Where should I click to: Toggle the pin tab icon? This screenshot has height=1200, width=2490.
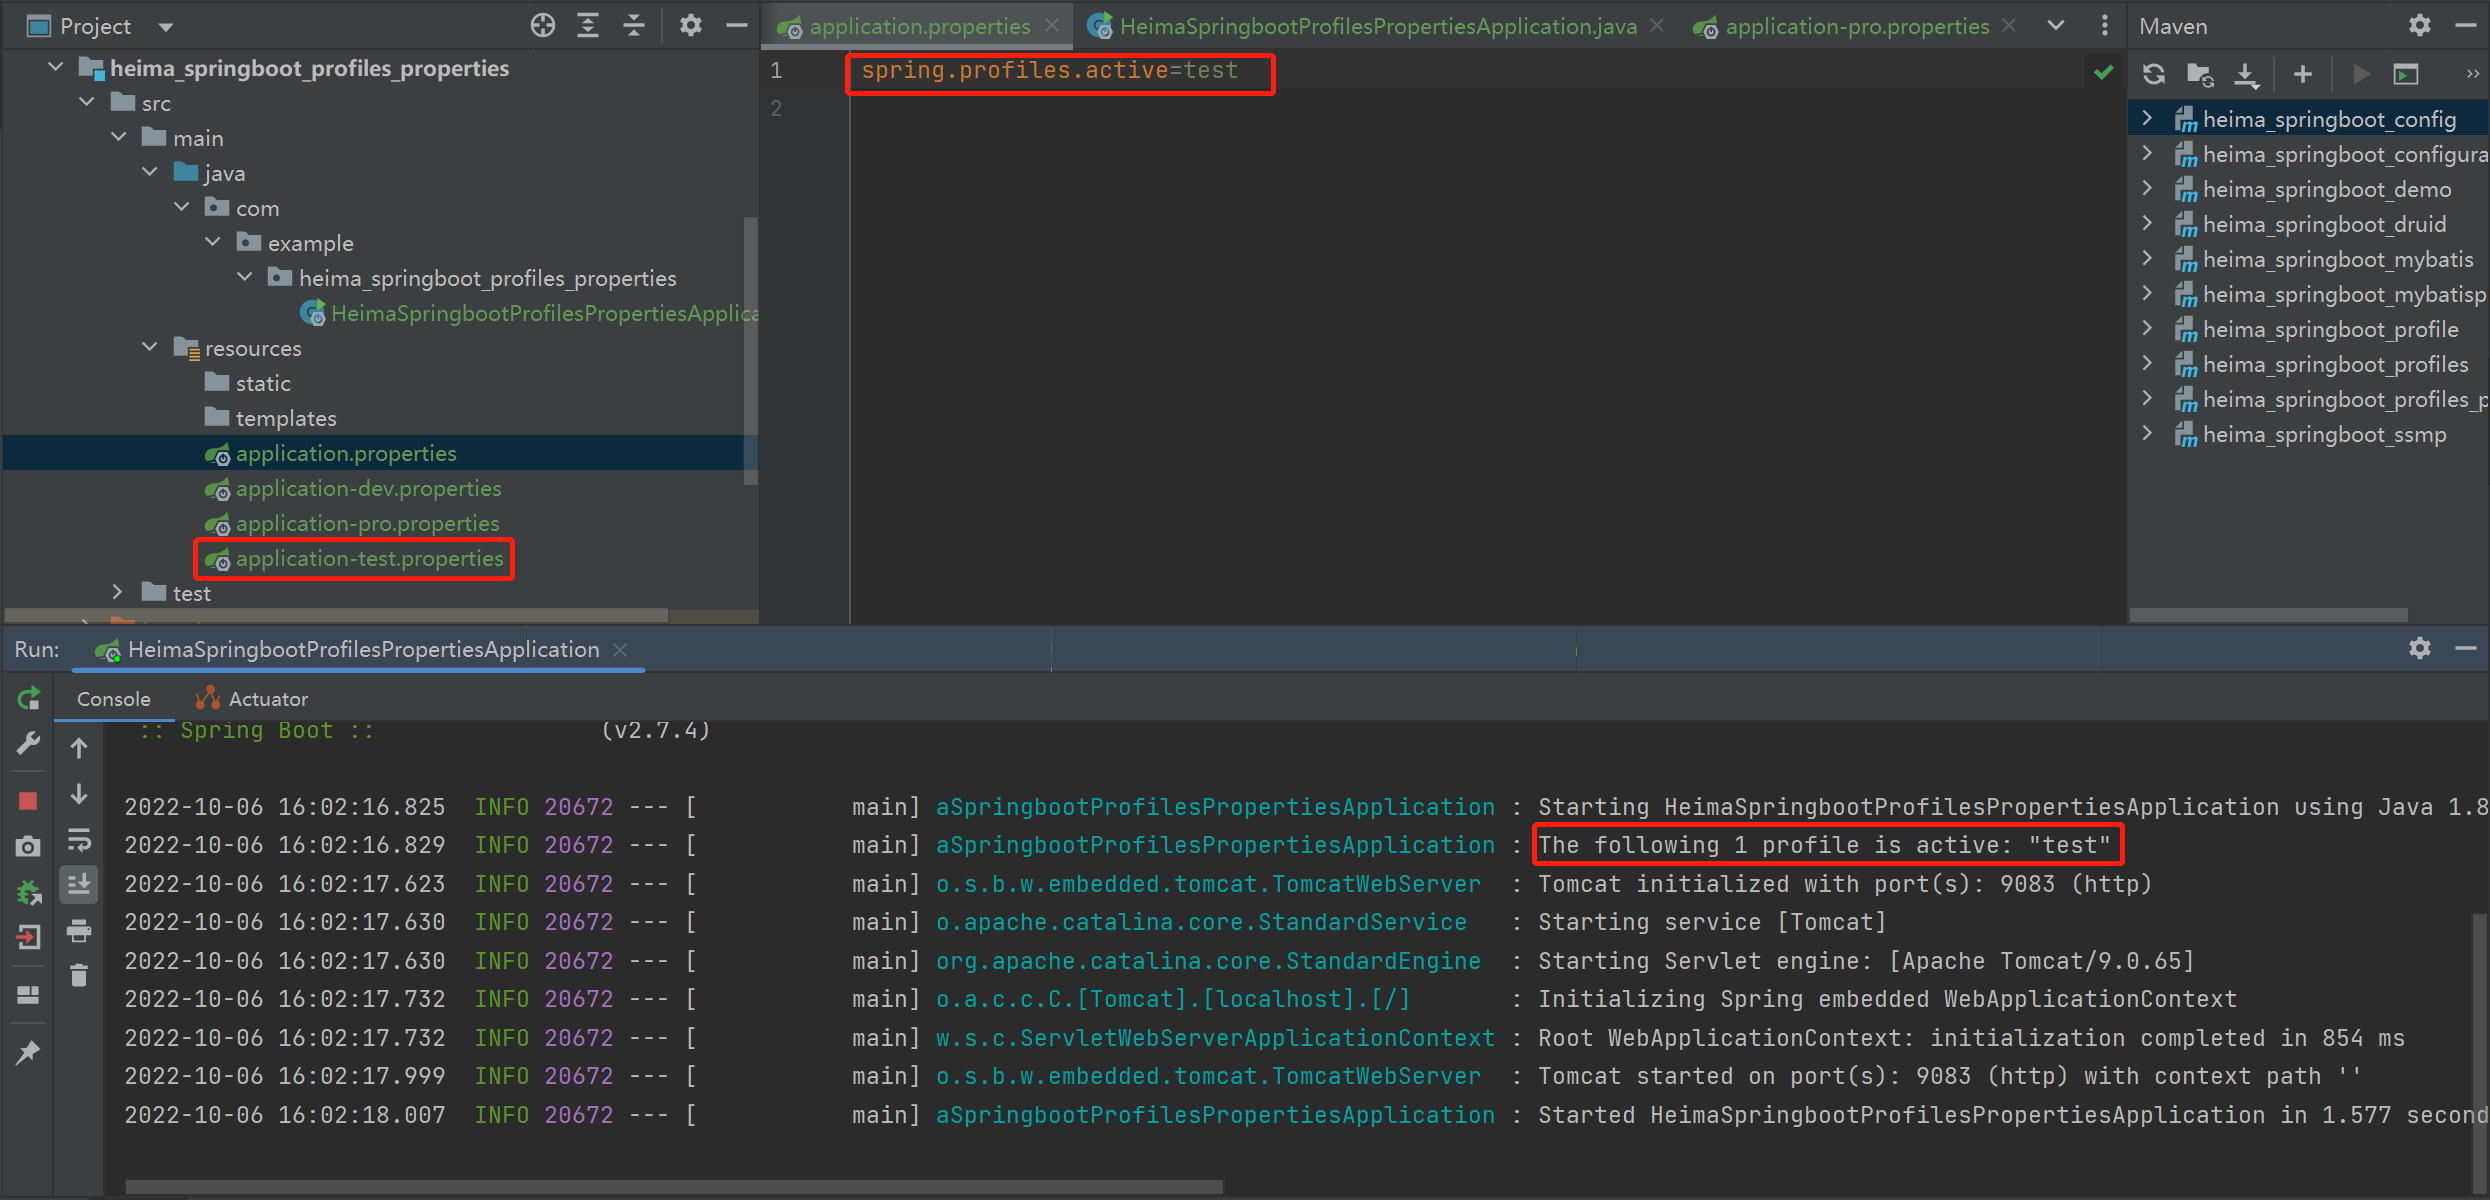pyautogui.click(x=28, y=1052)
